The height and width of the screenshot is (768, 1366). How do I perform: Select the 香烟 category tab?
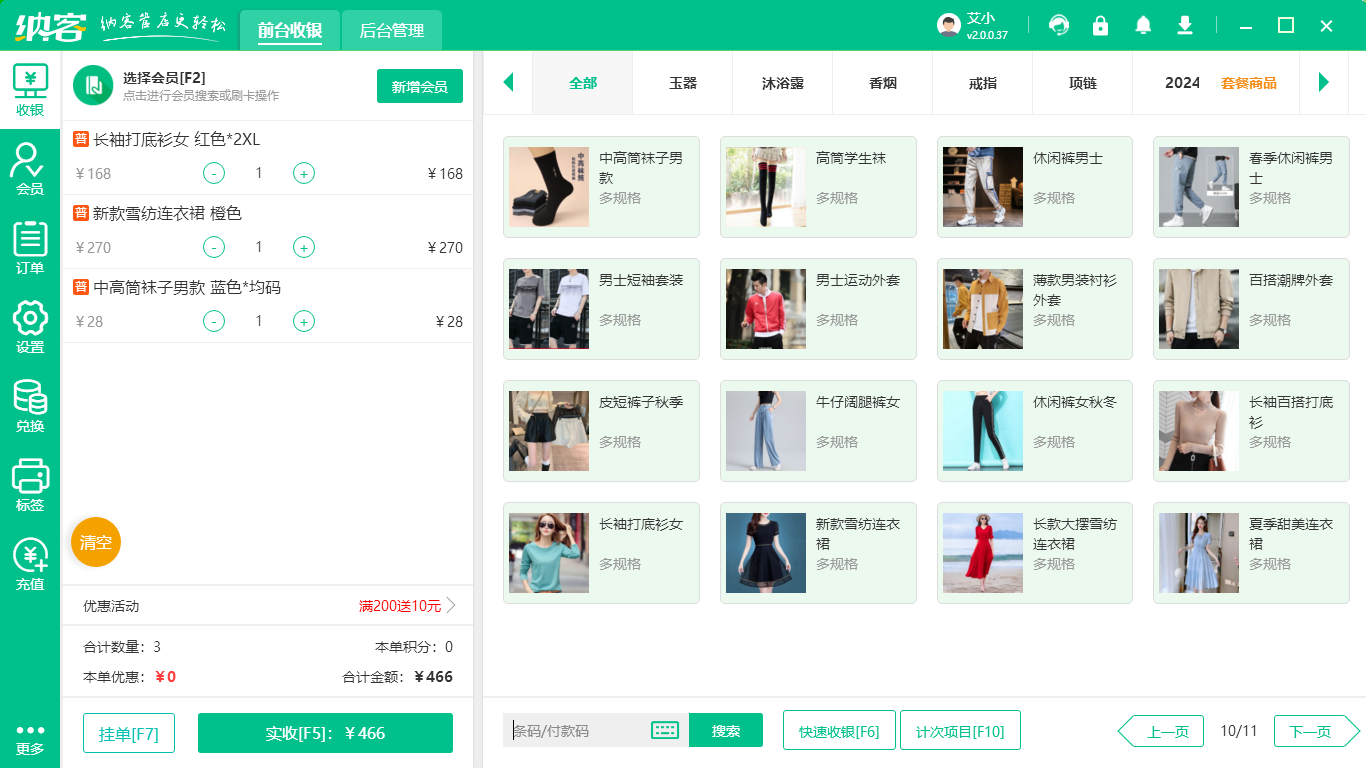point(882,83)
